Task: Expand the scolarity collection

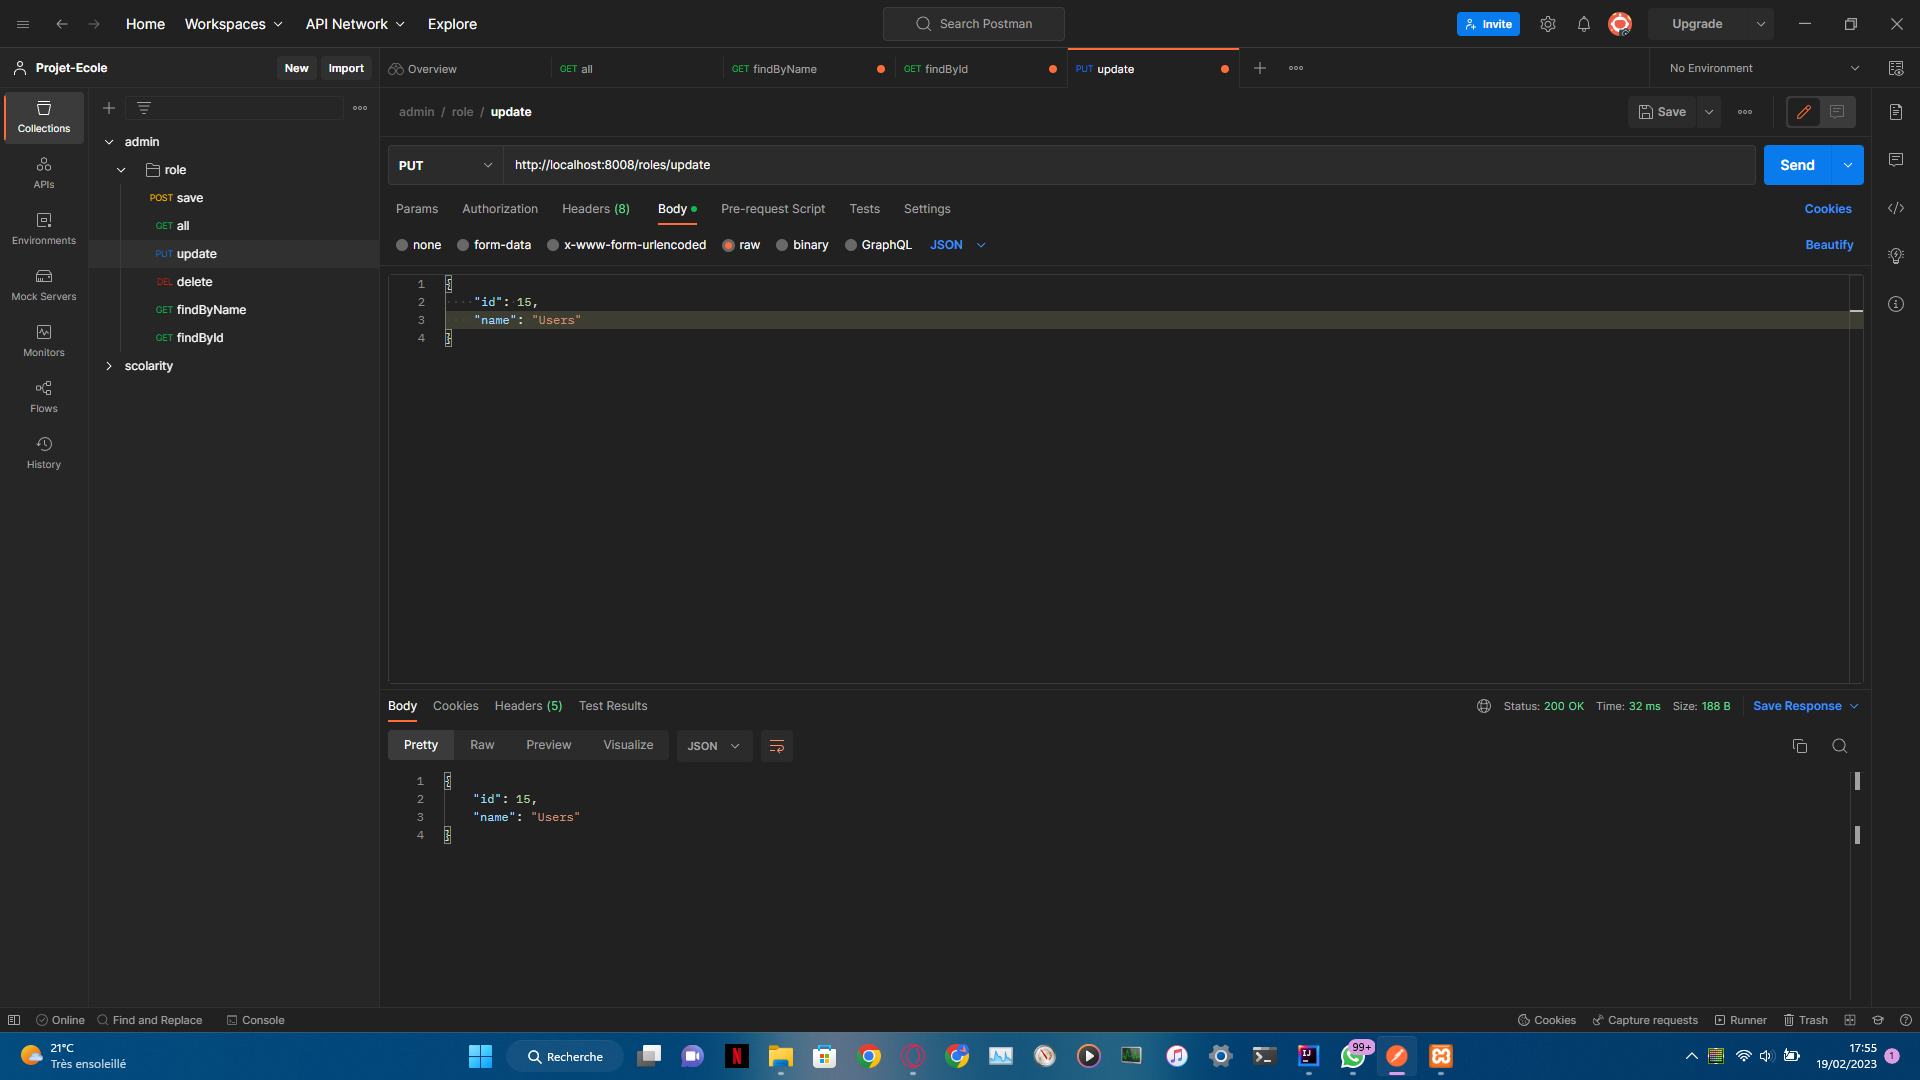Action: click(x=109, y=366)
